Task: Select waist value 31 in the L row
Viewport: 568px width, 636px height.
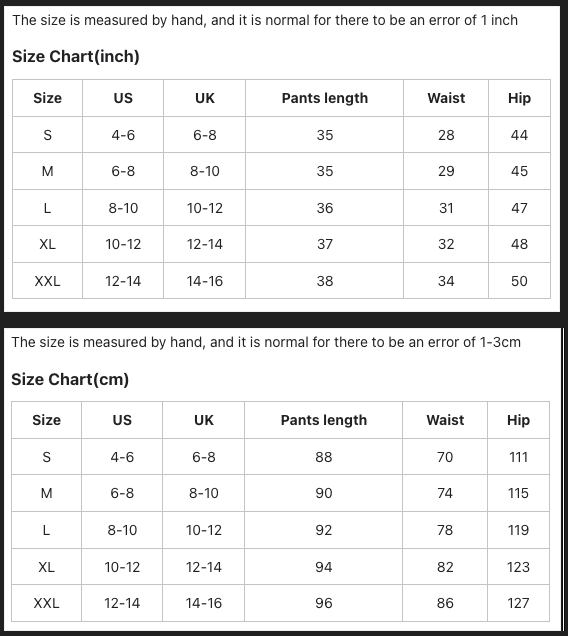Action: (x=446, y=208)
